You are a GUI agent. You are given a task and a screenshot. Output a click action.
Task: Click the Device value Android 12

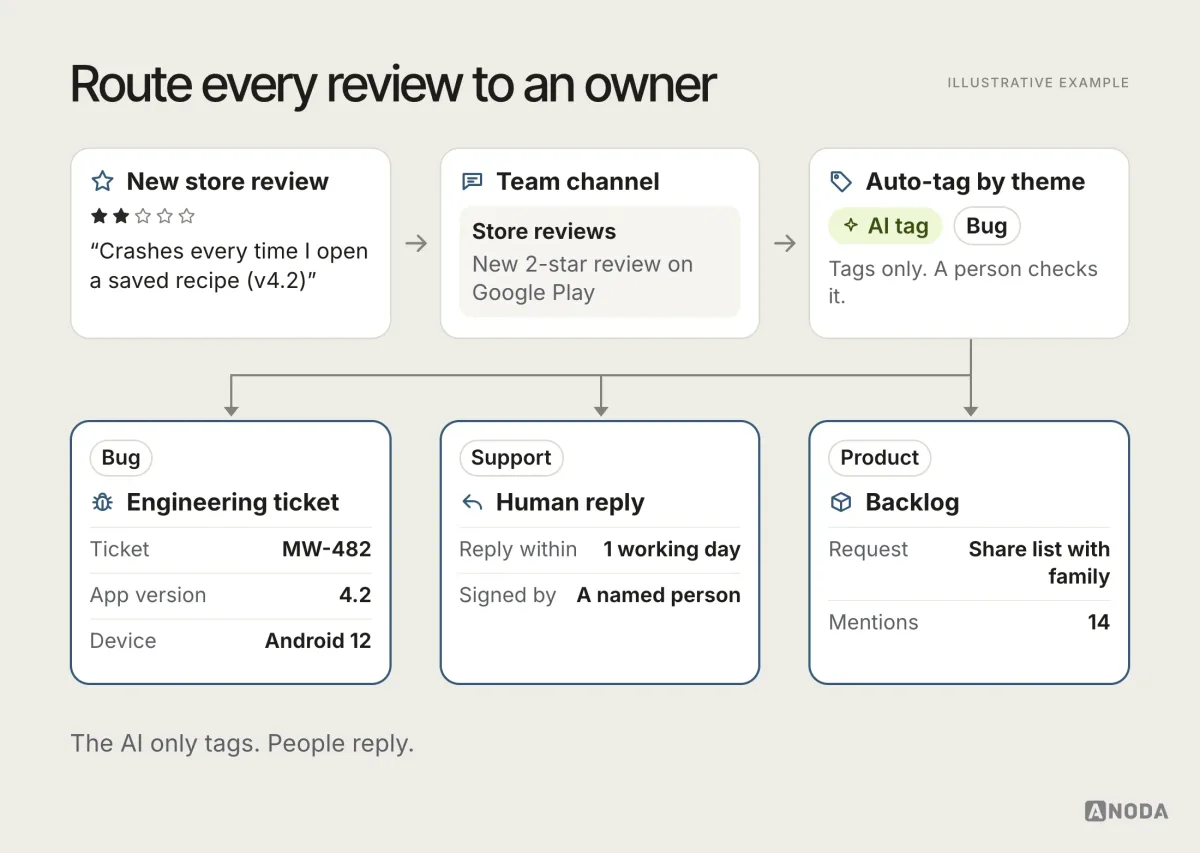pyautogui.click(x=318, y=641)
